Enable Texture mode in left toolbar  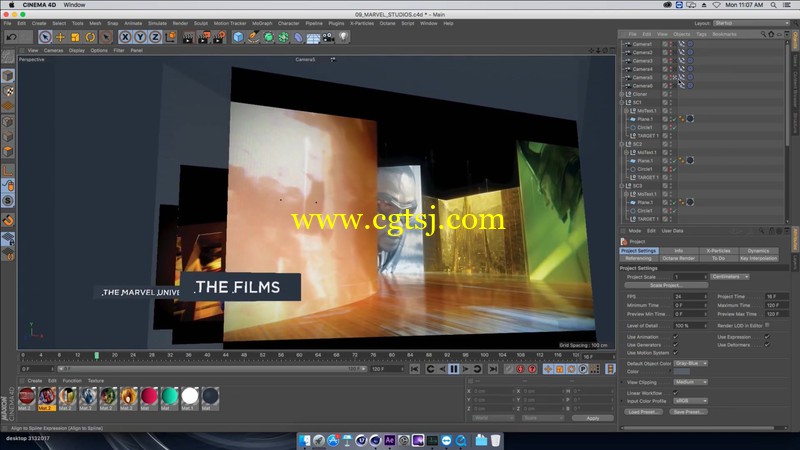8,91
